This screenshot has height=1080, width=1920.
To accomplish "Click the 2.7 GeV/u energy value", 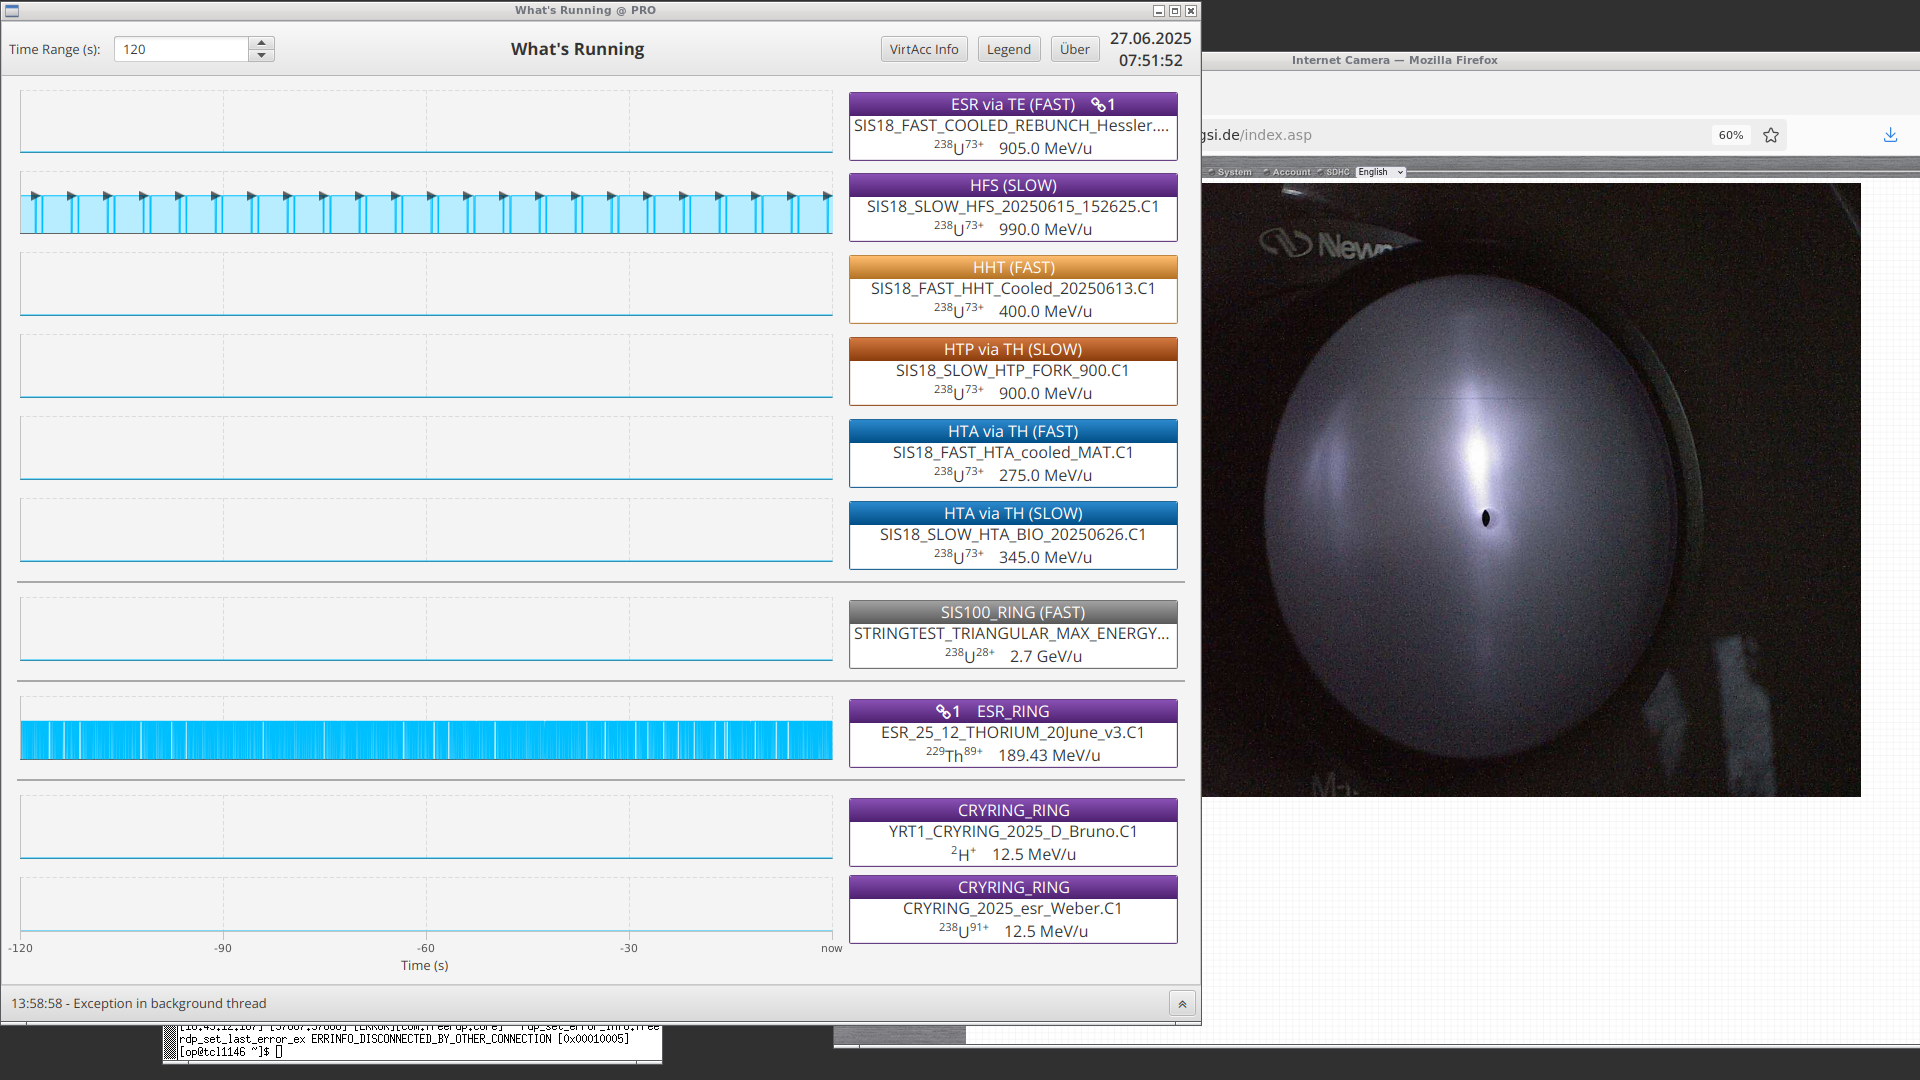I will pyautogui.click(x=1046, y=657).
